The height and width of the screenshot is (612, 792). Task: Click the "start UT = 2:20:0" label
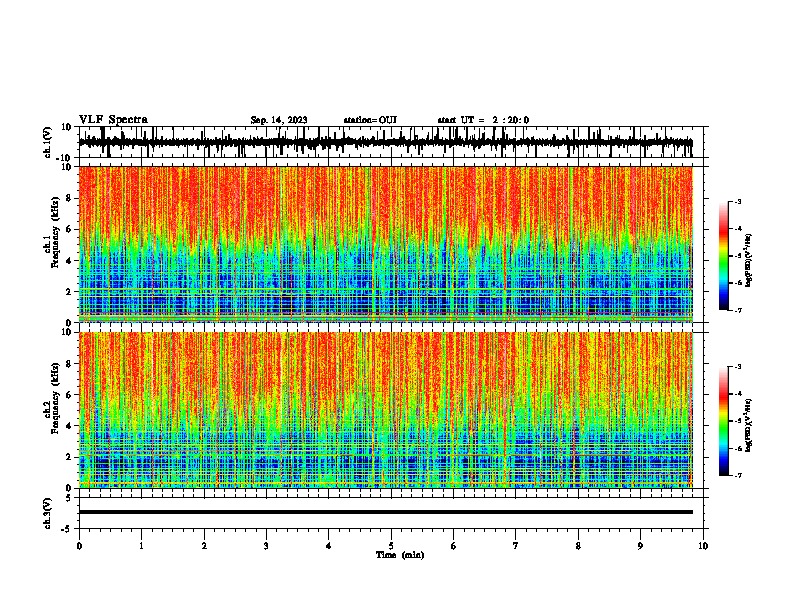point(483,120)
